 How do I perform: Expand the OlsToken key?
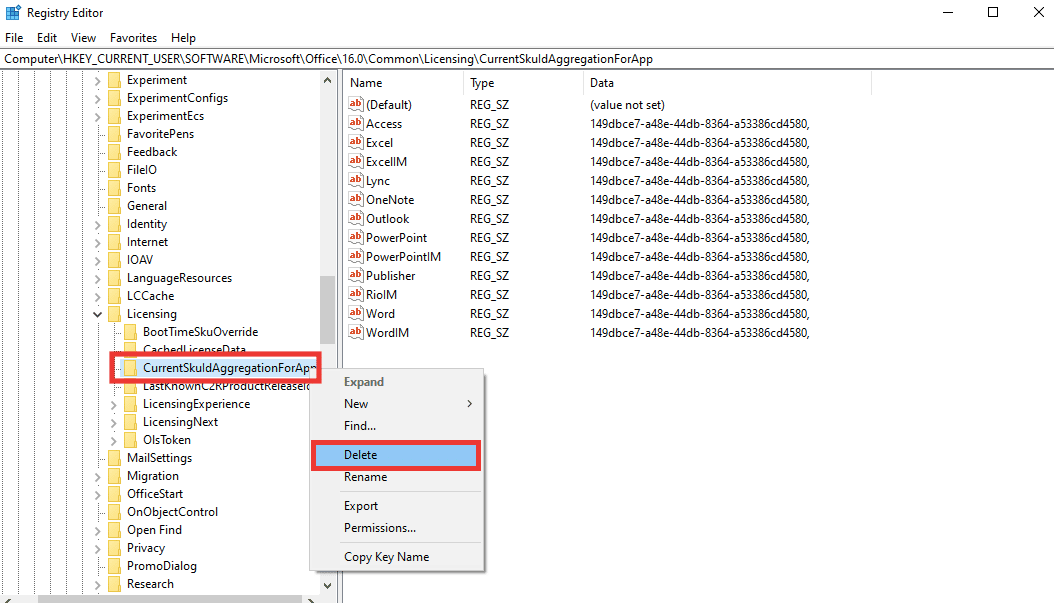(114, 441)
